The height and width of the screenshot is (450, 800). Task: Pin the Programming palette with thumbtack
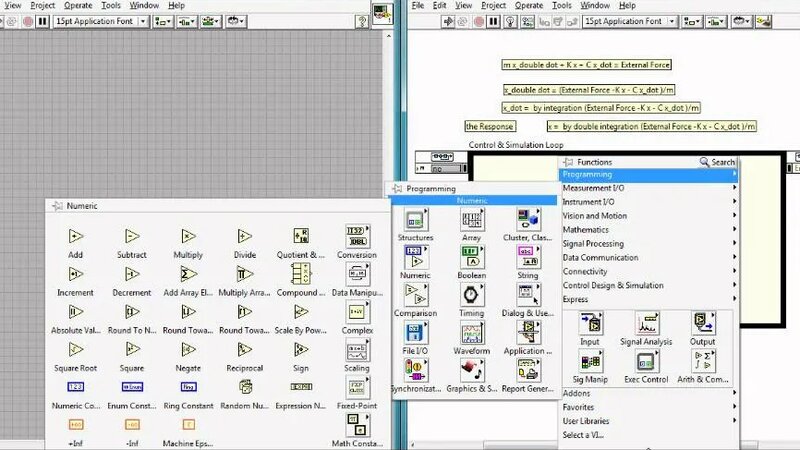[x=397, y=188]
